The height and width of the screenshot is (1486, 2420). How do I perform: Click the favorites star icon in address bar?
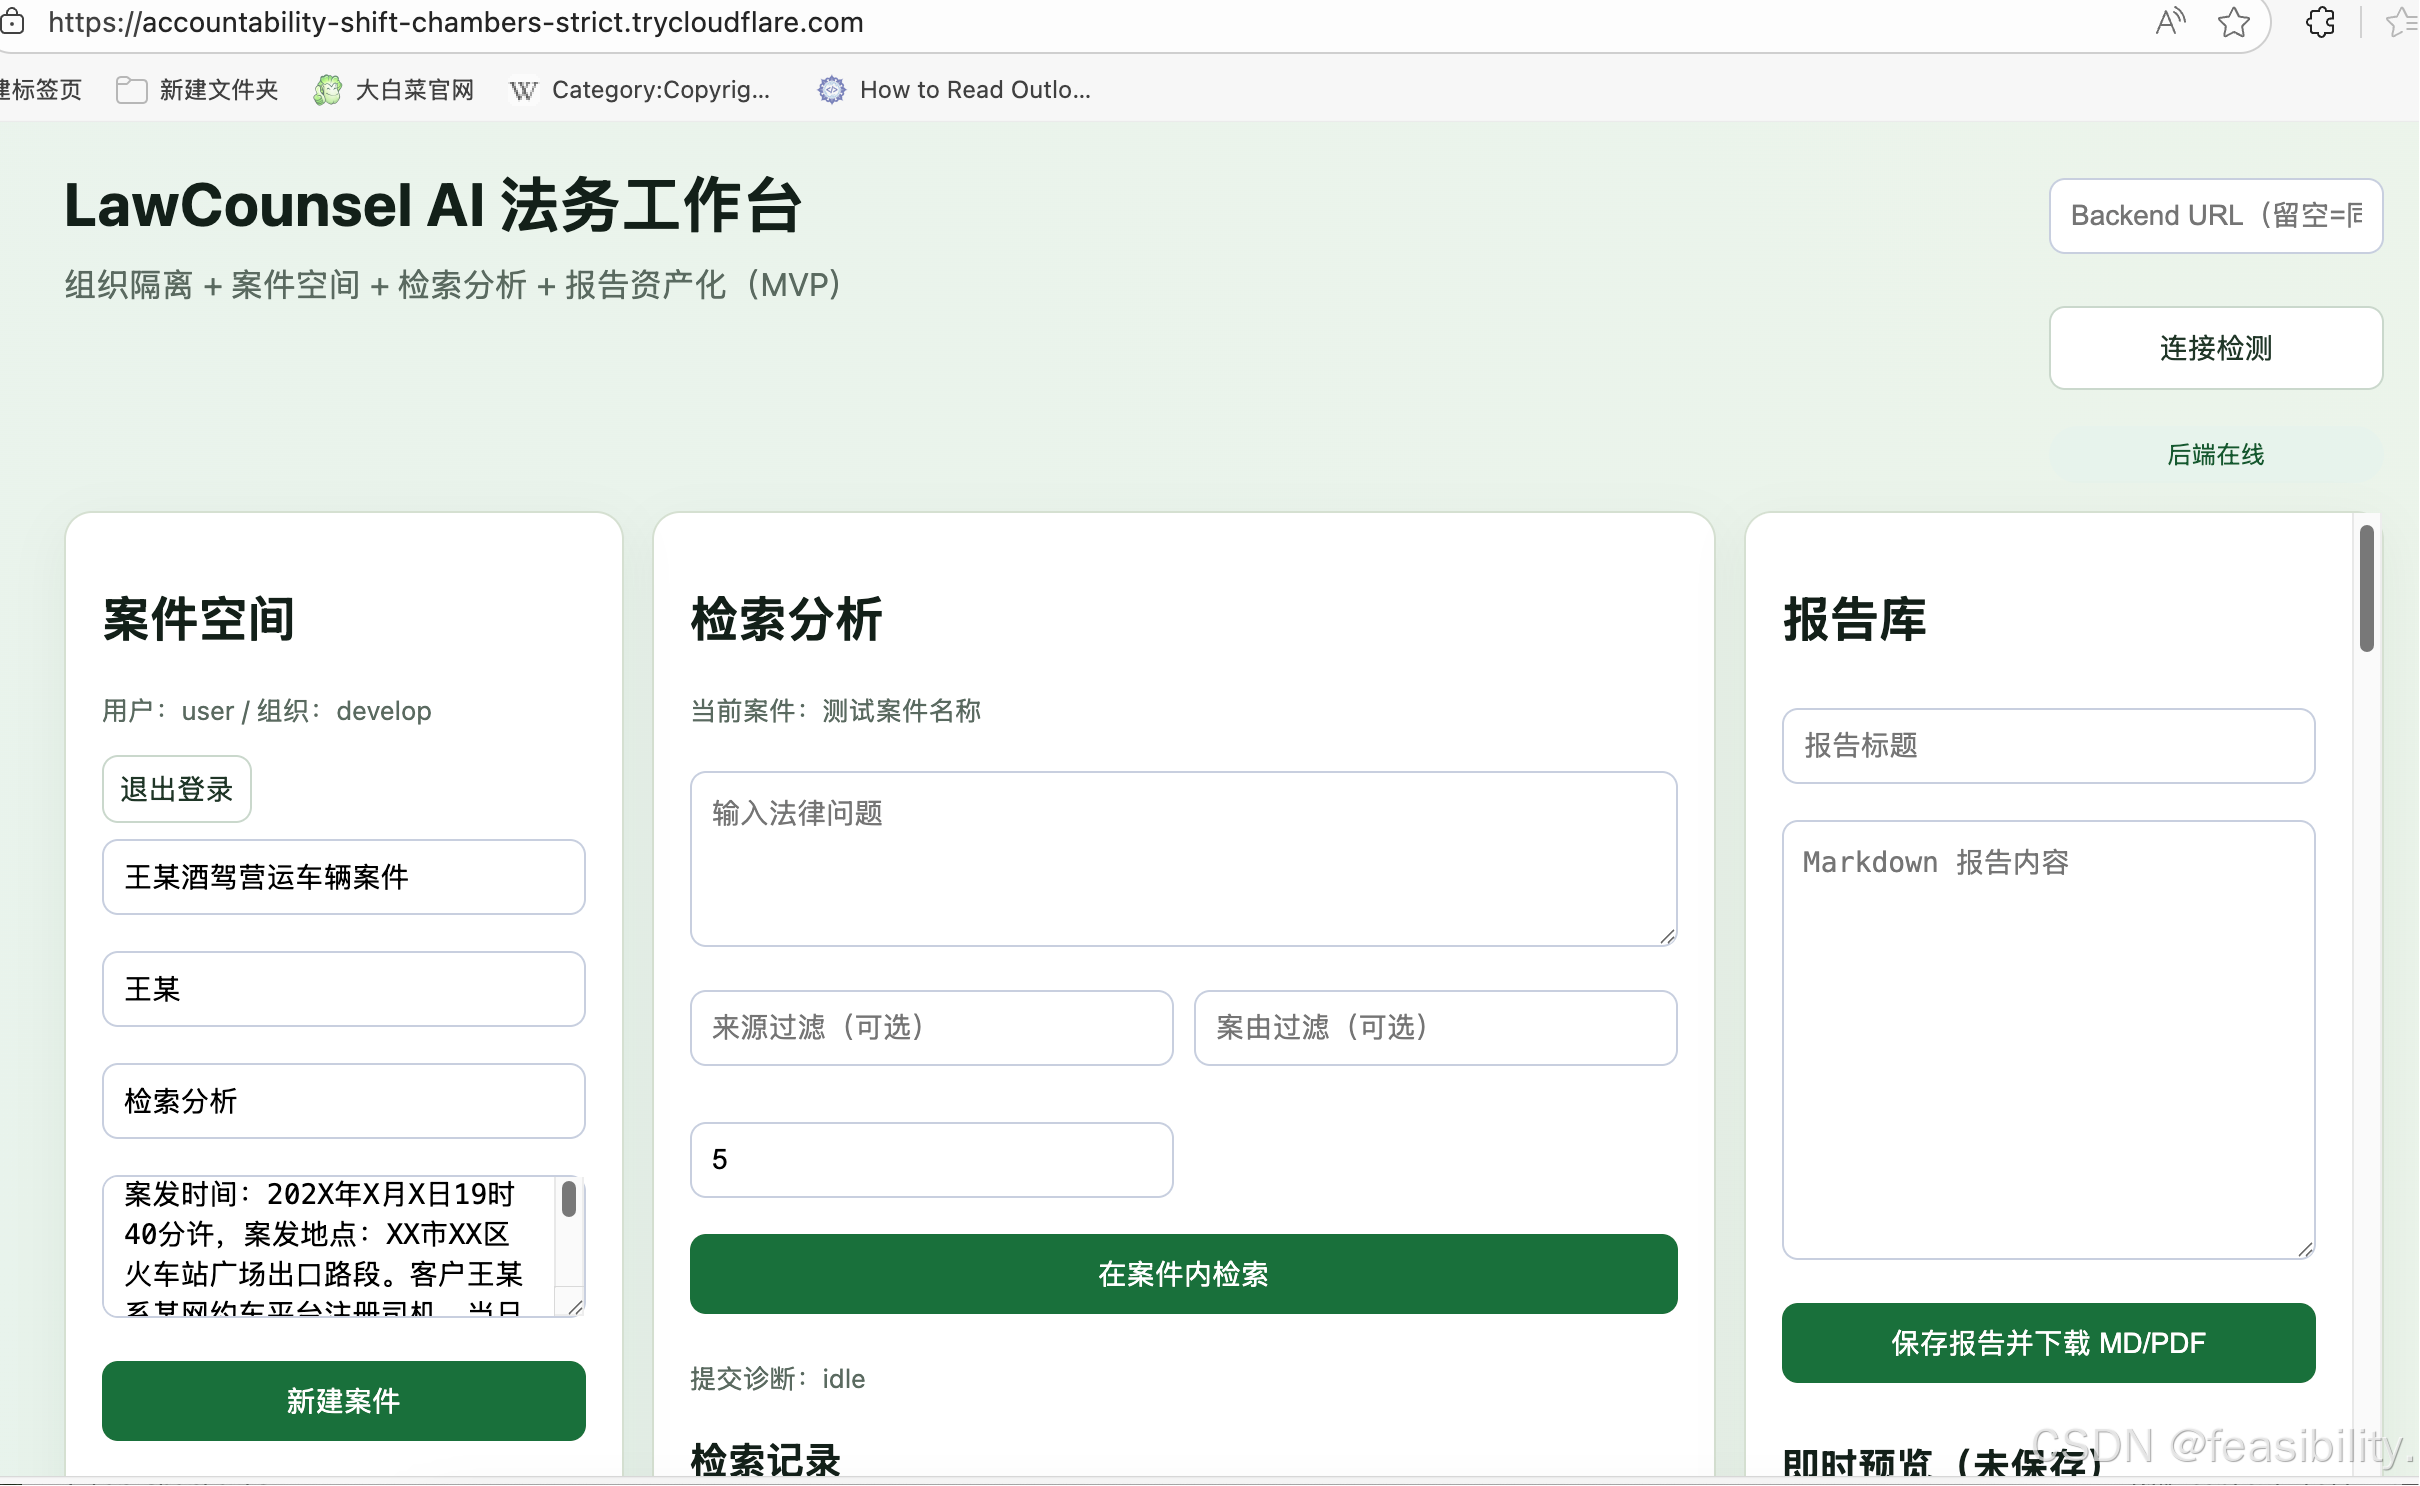point(2234,22)
